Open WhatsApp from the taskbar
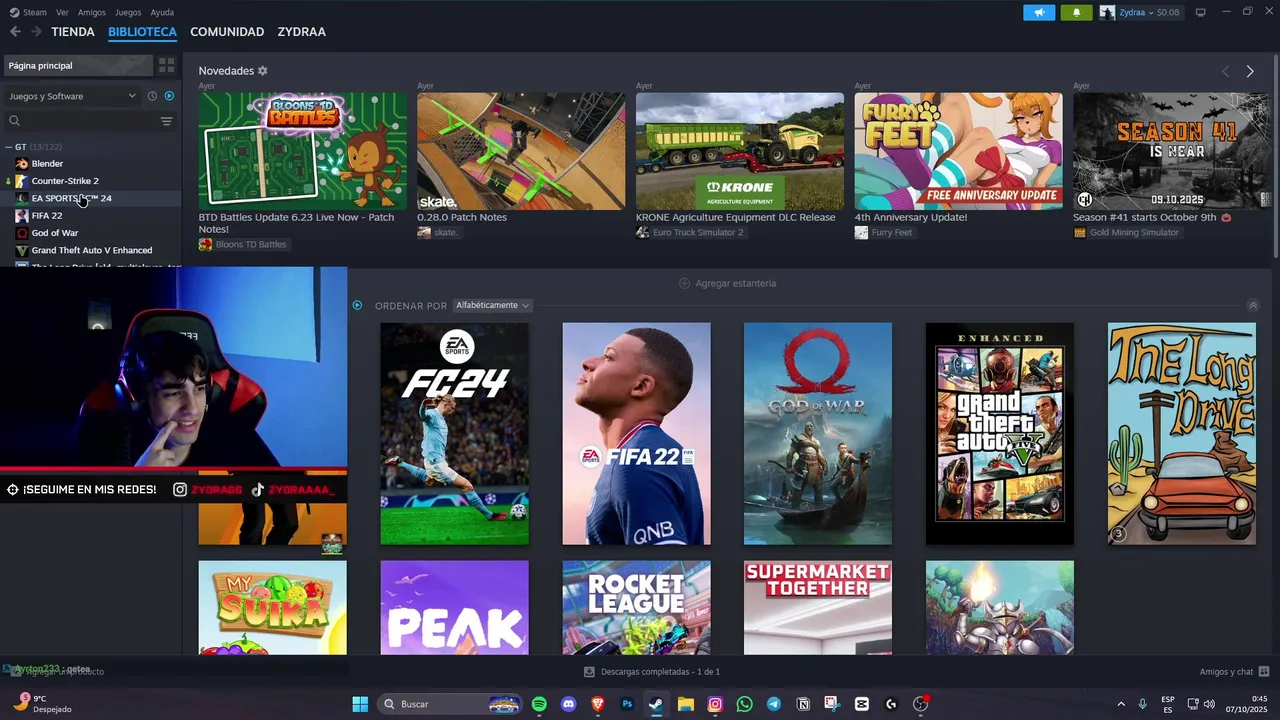Screen dimensions: 1280x720 744,704
